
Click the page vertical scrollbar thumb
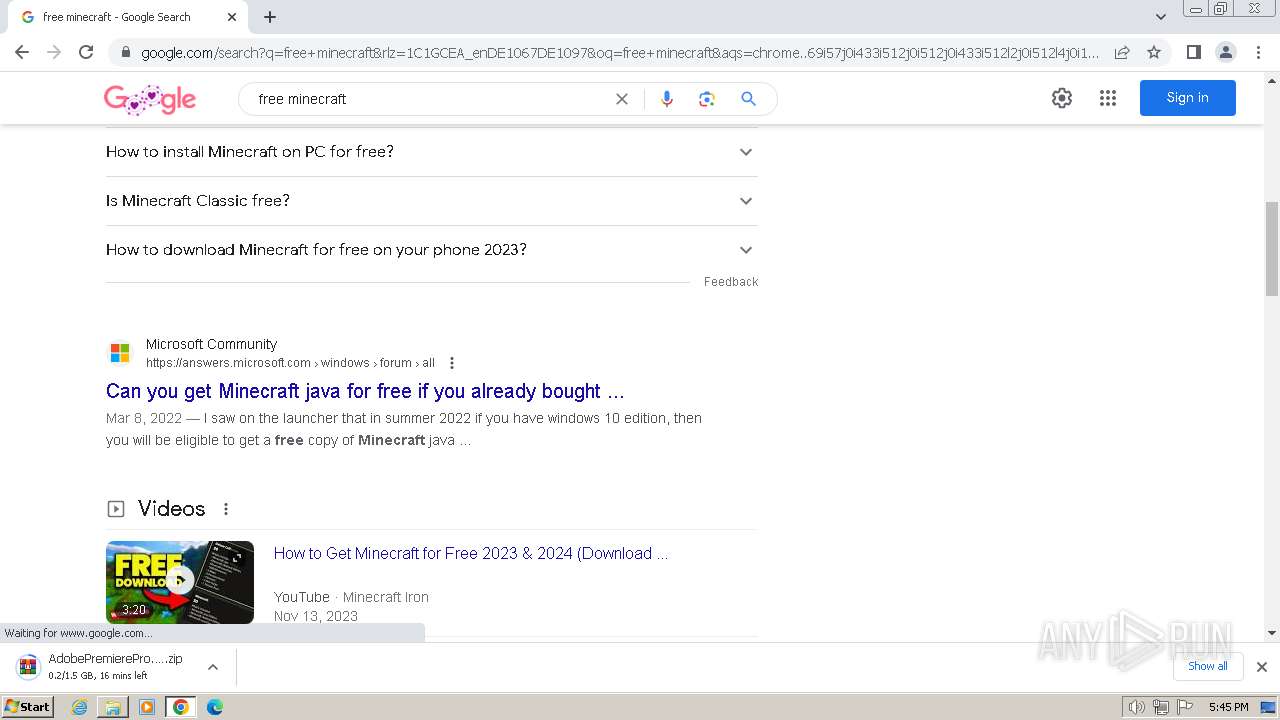[1272, 249]
